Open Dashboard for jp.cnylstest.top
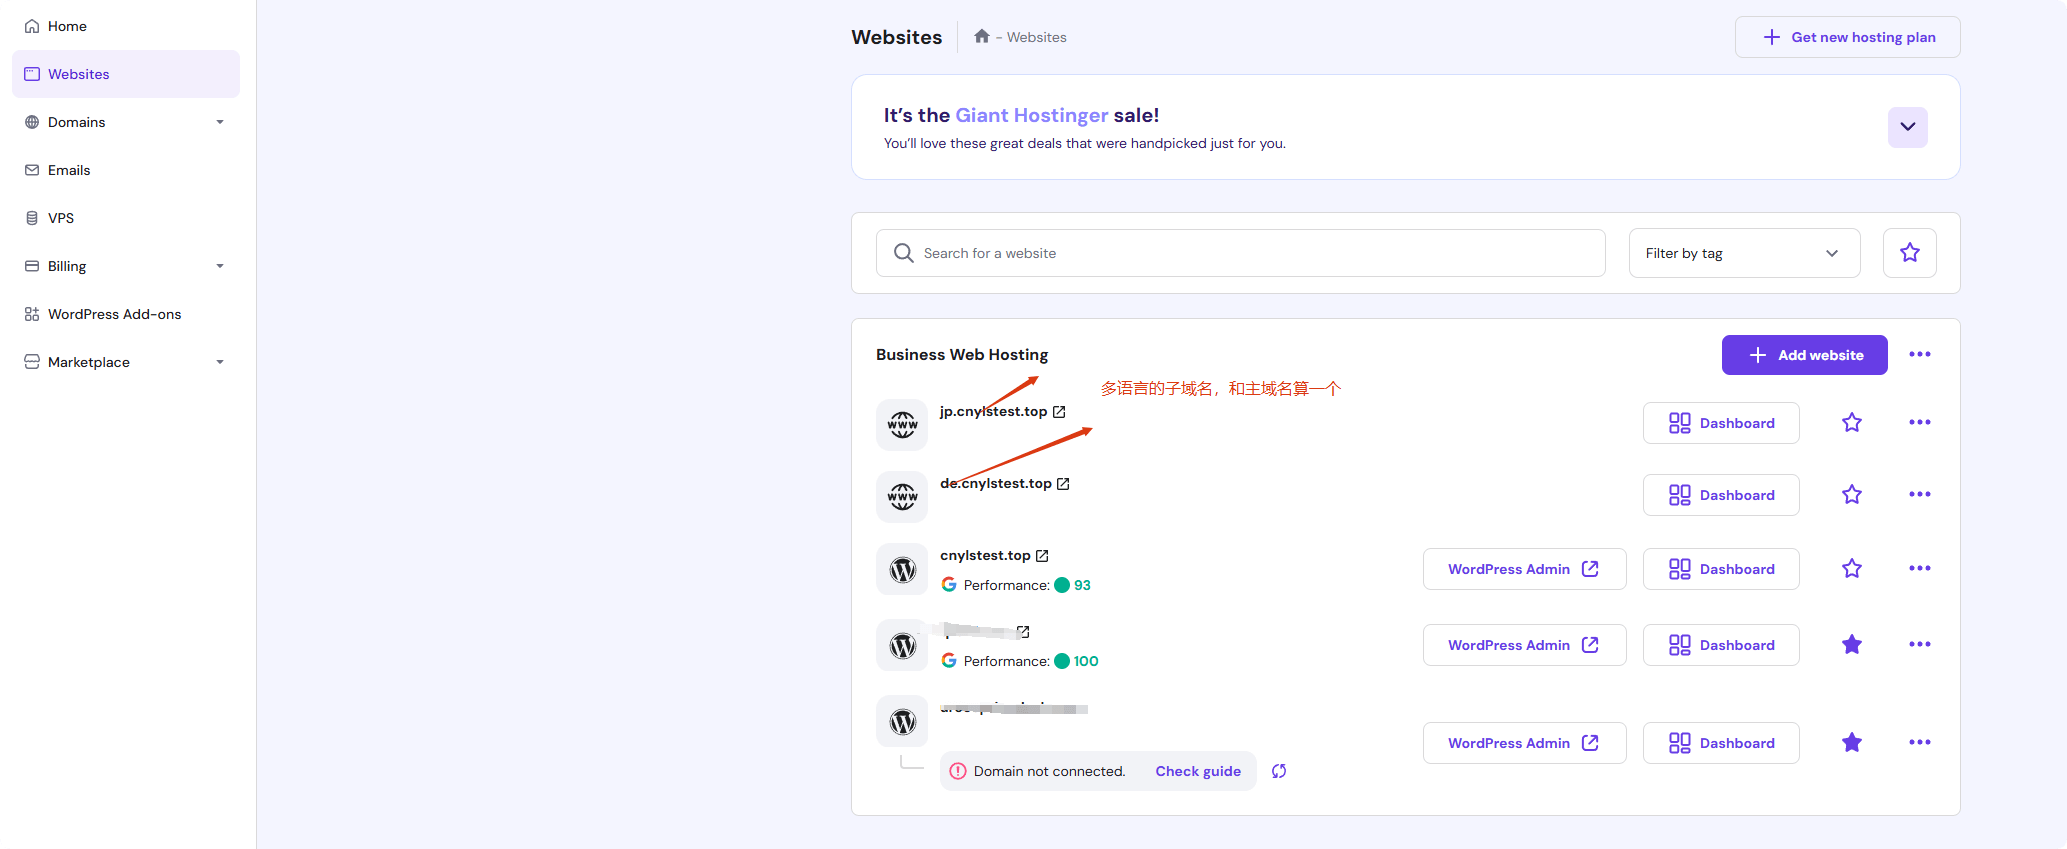Screen dimensions: 2067x849 tap(1720, 423)
